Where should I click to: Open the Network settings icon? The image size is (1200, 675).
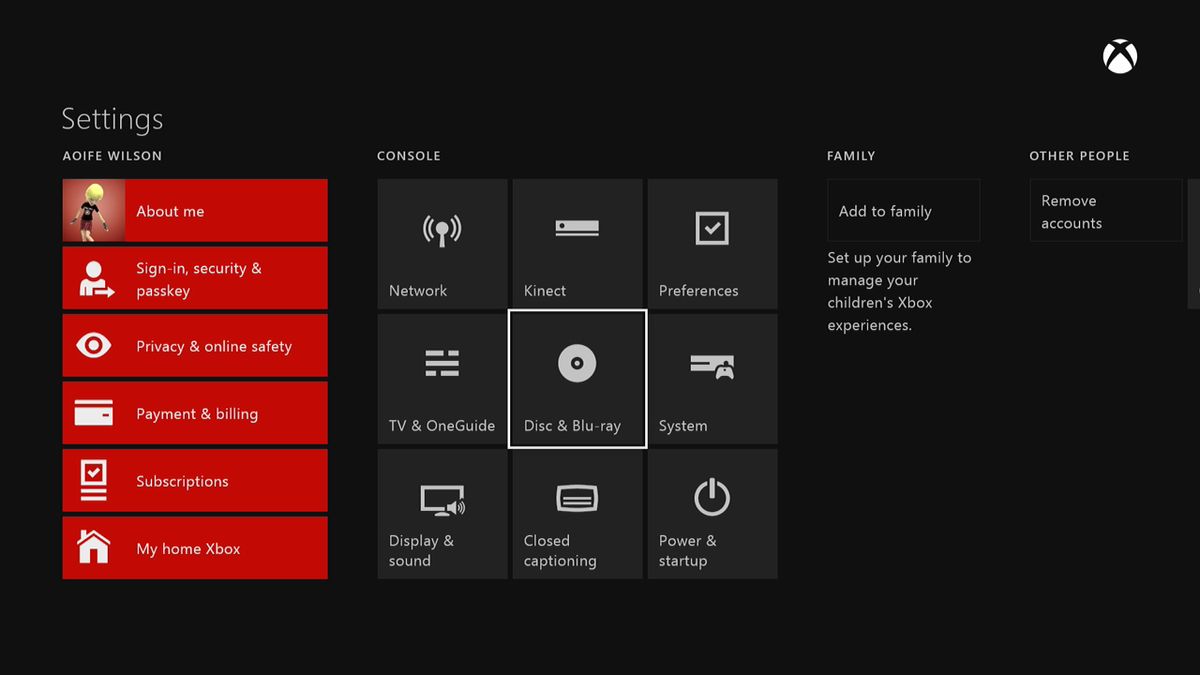442,243
